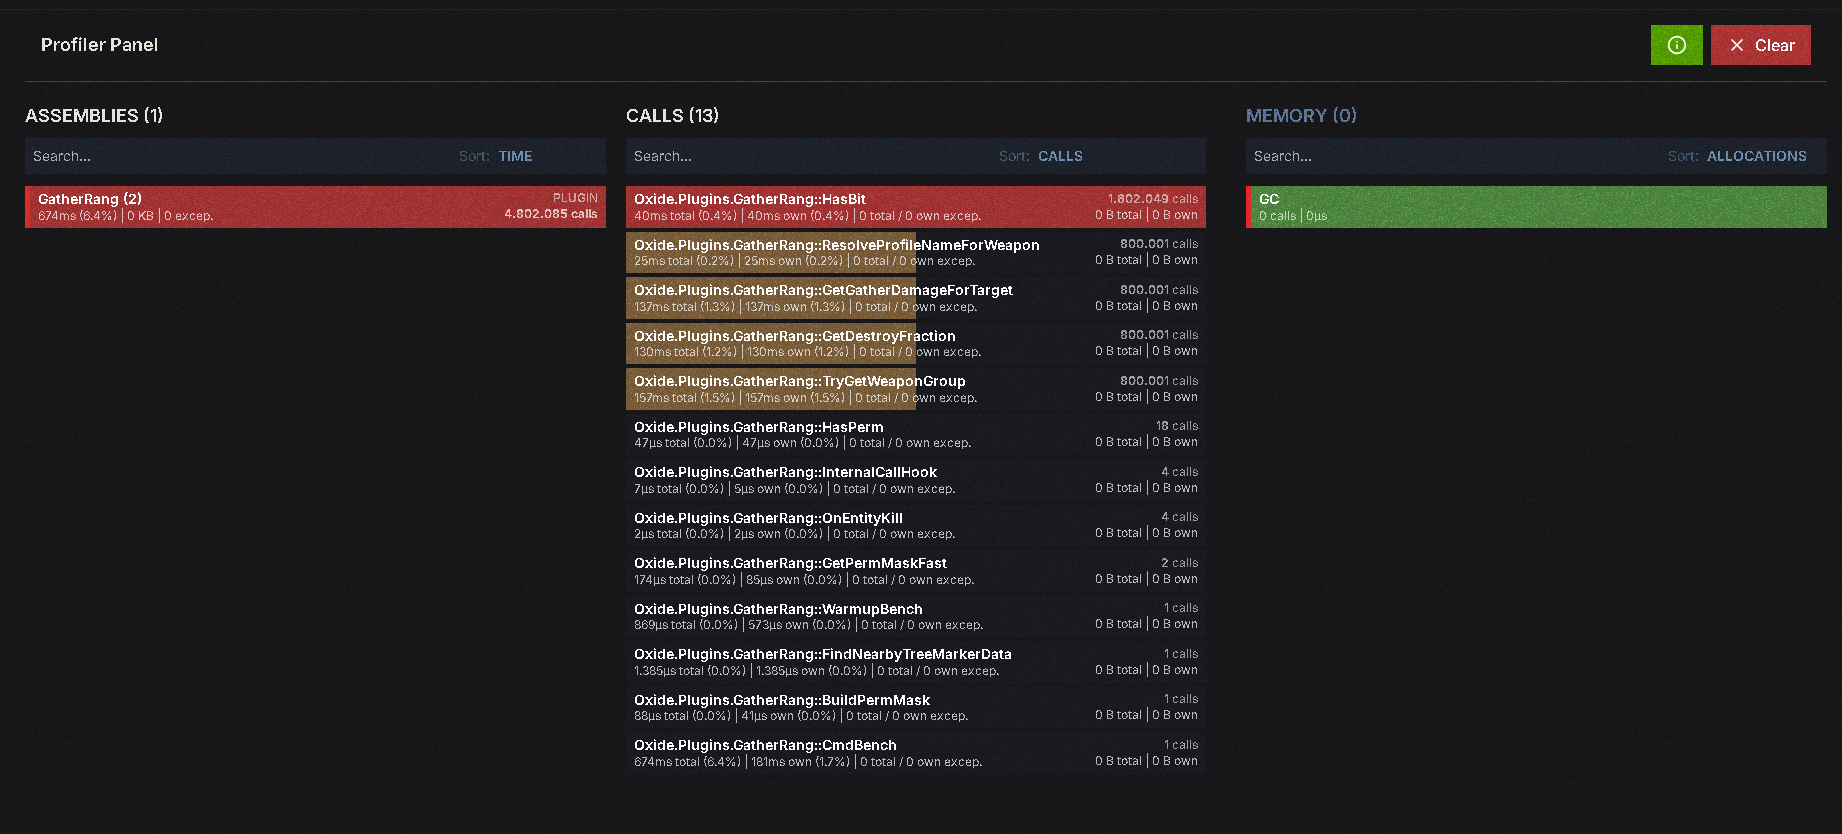Select the GetDestroyFraction call entry
1842x834 pixels.
click(x=916, y=343)
